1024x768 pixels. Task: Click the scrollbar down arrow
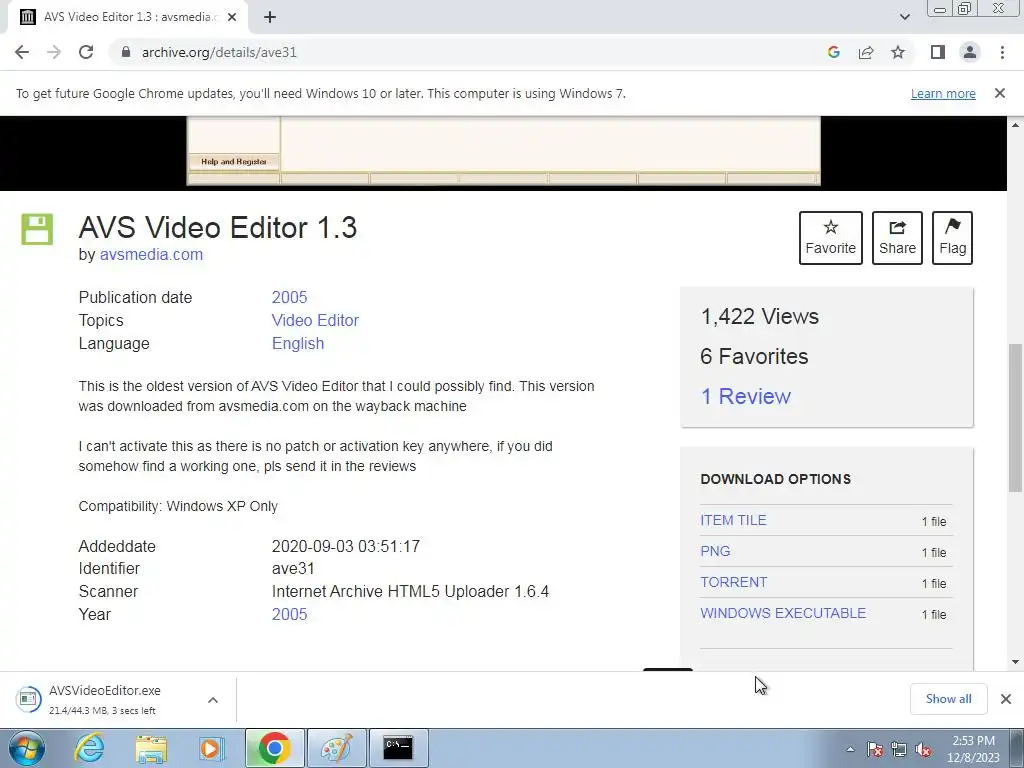[1016, 662]
